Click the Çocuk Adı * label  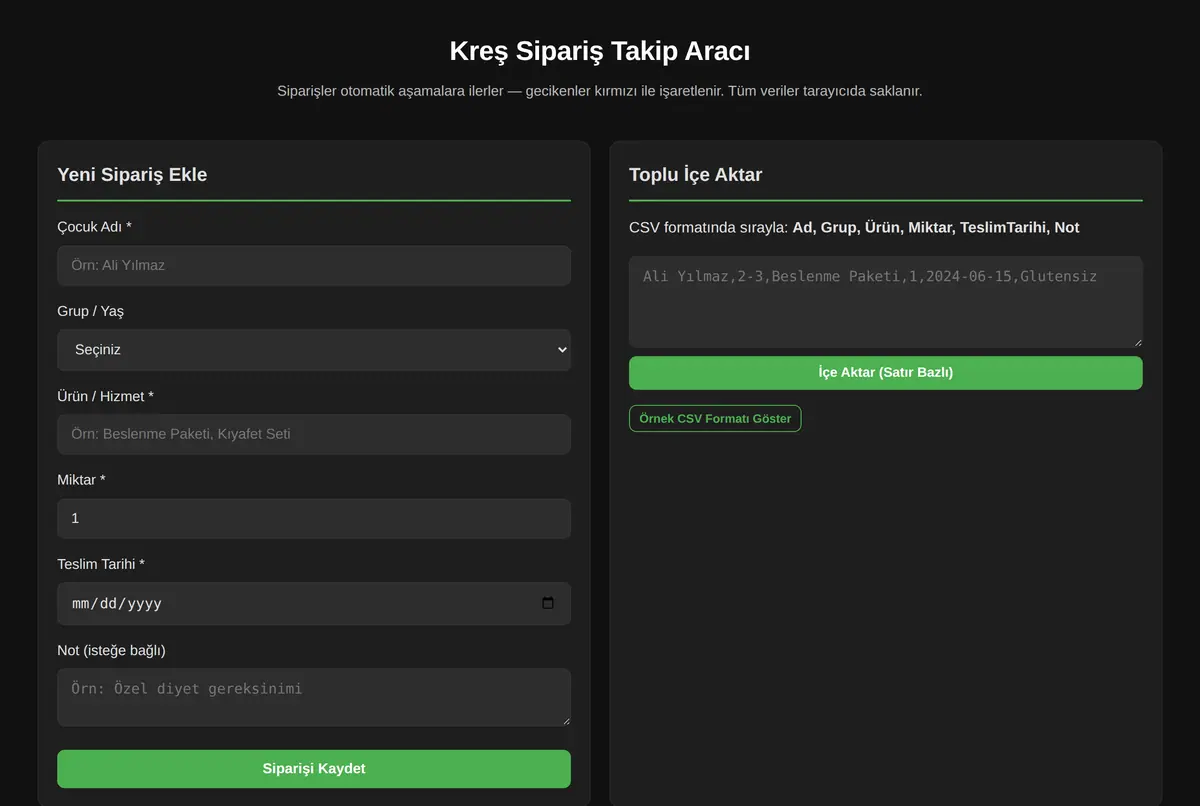[94, 227]
